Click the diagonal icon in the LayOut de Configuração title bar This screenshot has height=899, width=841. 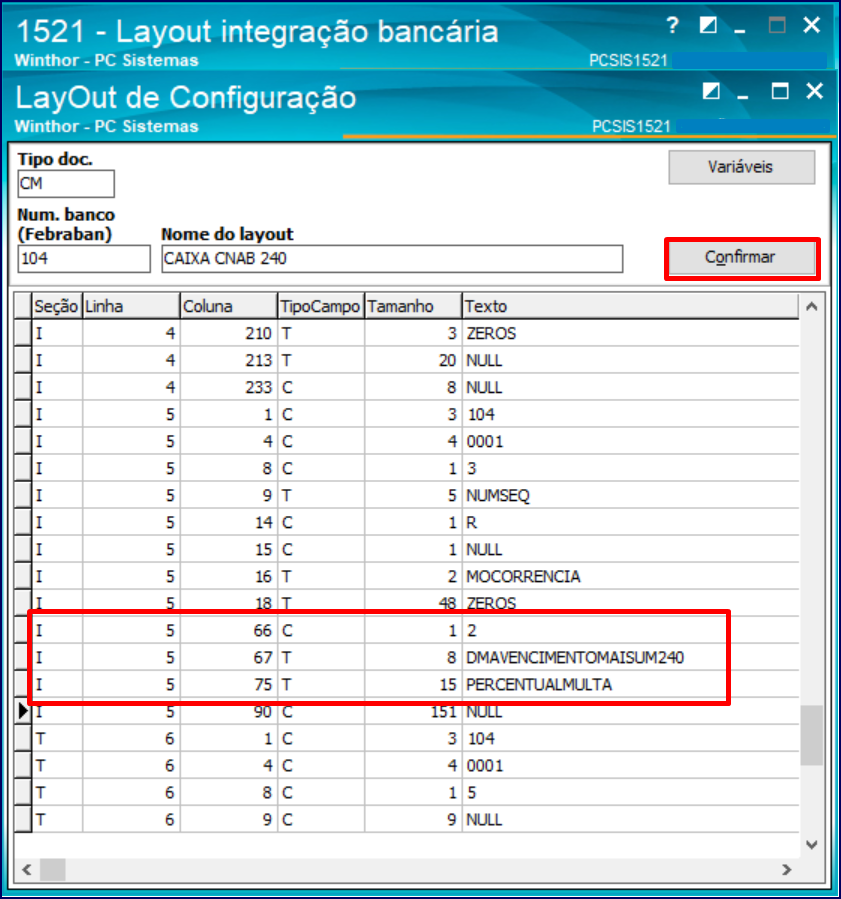coord(711,91)
